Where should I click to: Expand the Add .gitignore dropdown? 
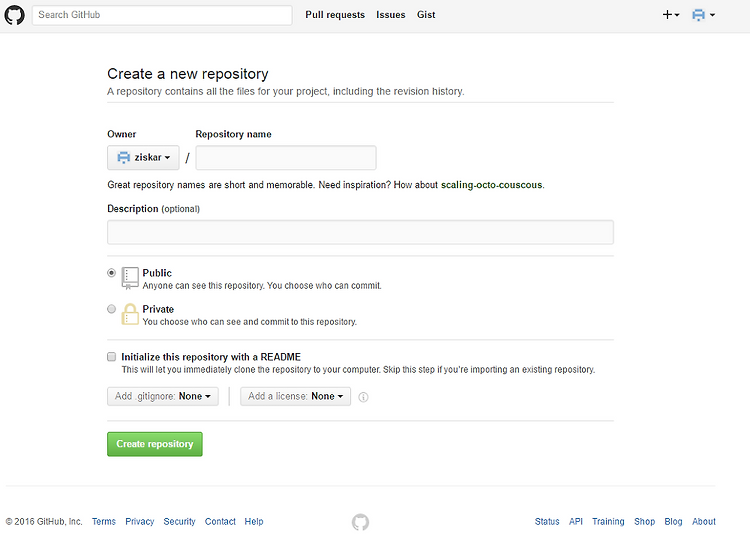coord(163,396)
